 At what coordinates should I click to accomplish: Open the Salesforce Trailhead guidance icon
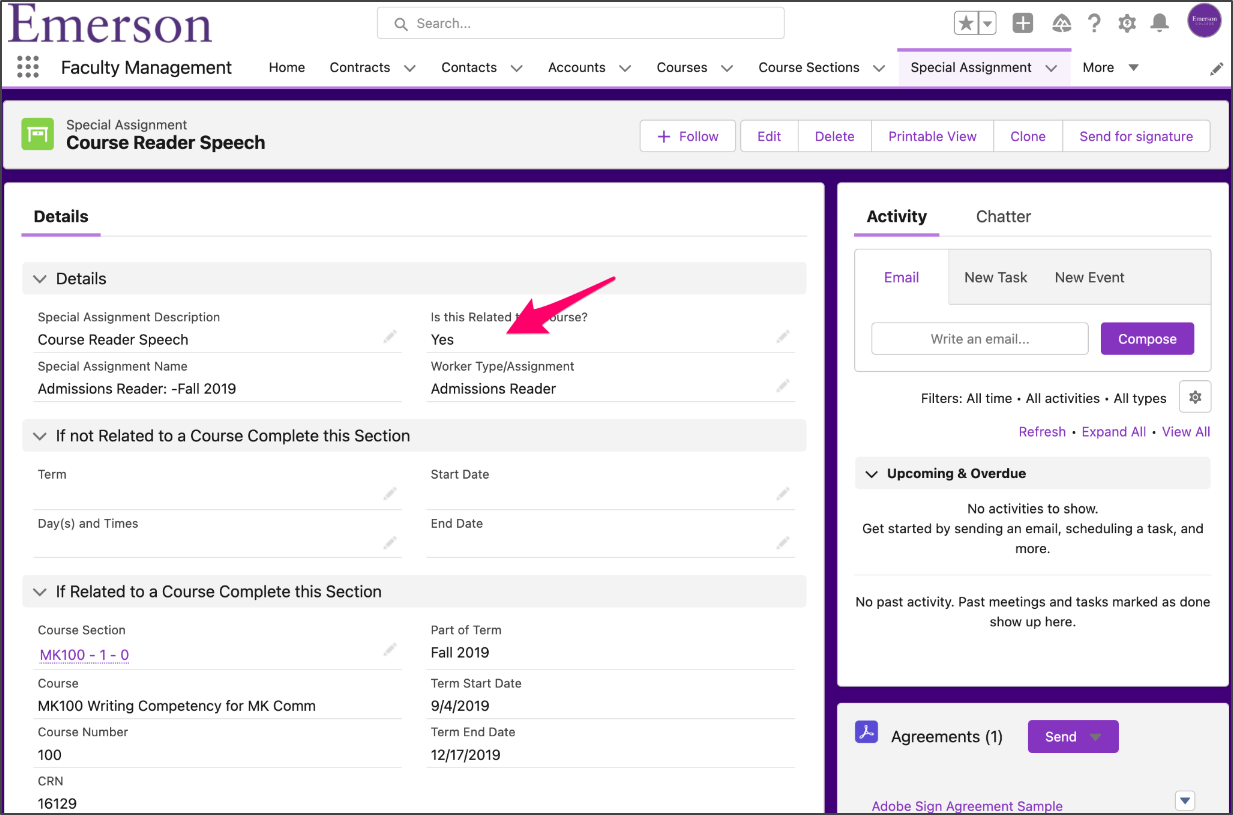1062,23
